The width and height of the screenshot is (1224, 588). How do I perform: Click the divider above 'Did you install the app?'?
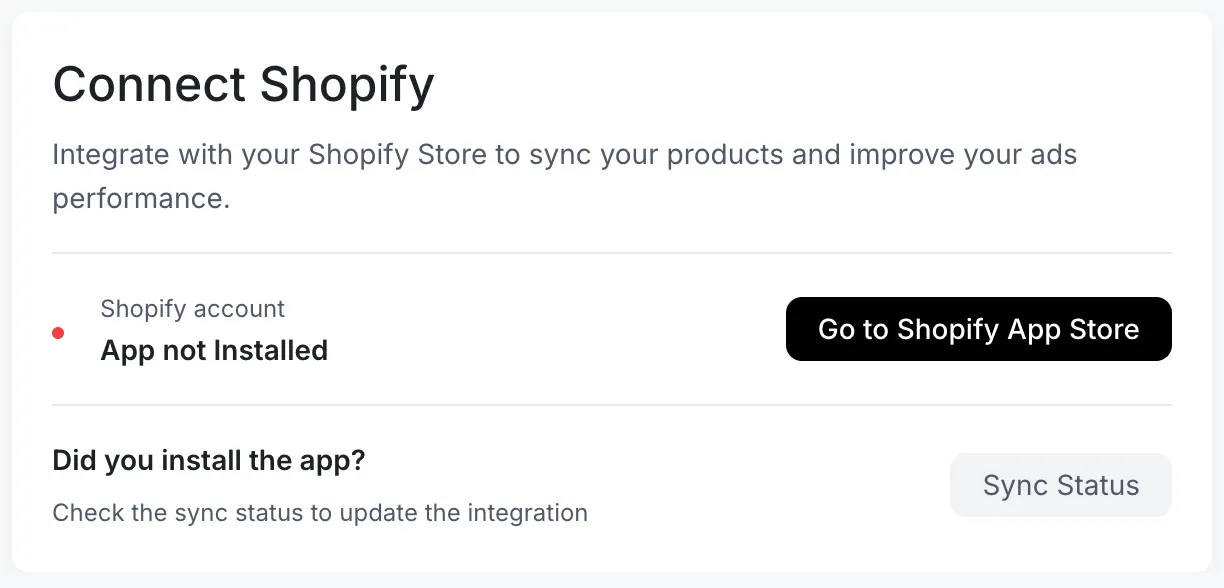click(x=611, y=404)
